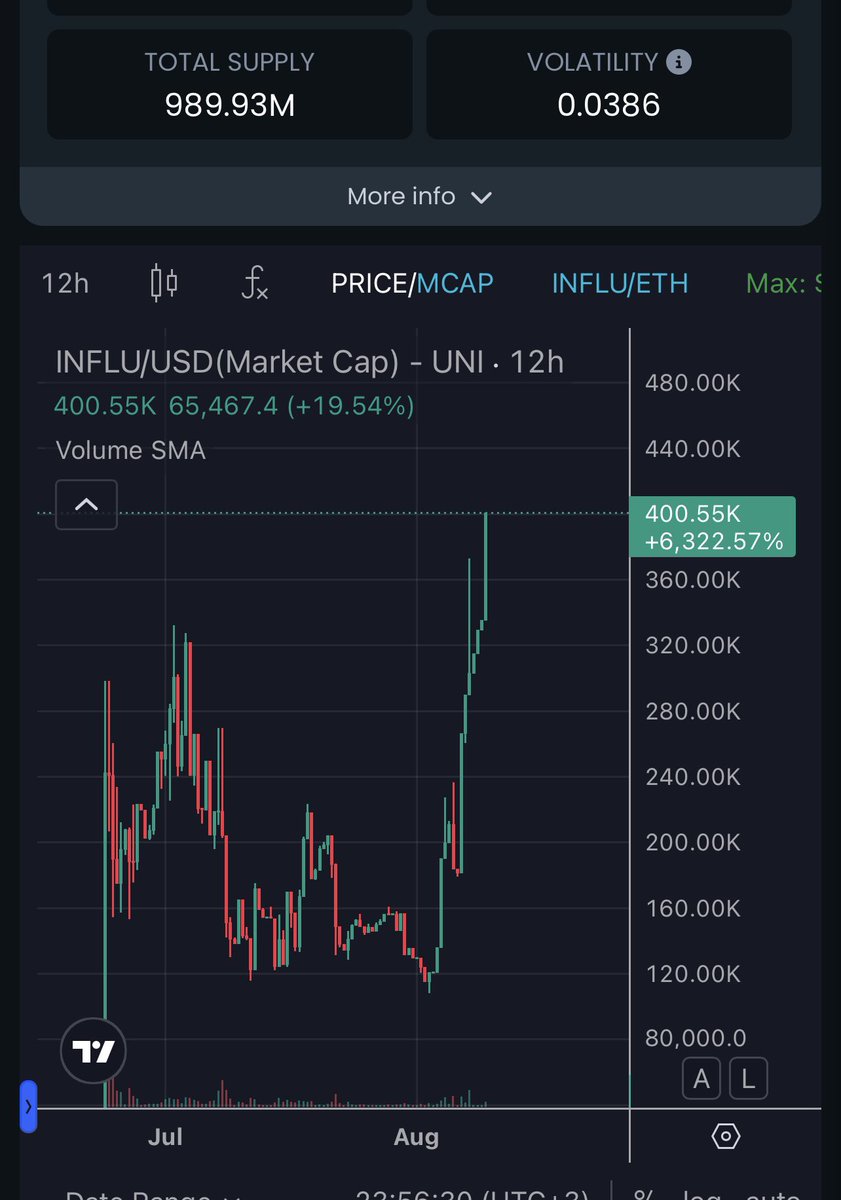The image size is (841, 1200).
Task: Toggle auto scale with the A button
Action: (x=702, y=1079)
